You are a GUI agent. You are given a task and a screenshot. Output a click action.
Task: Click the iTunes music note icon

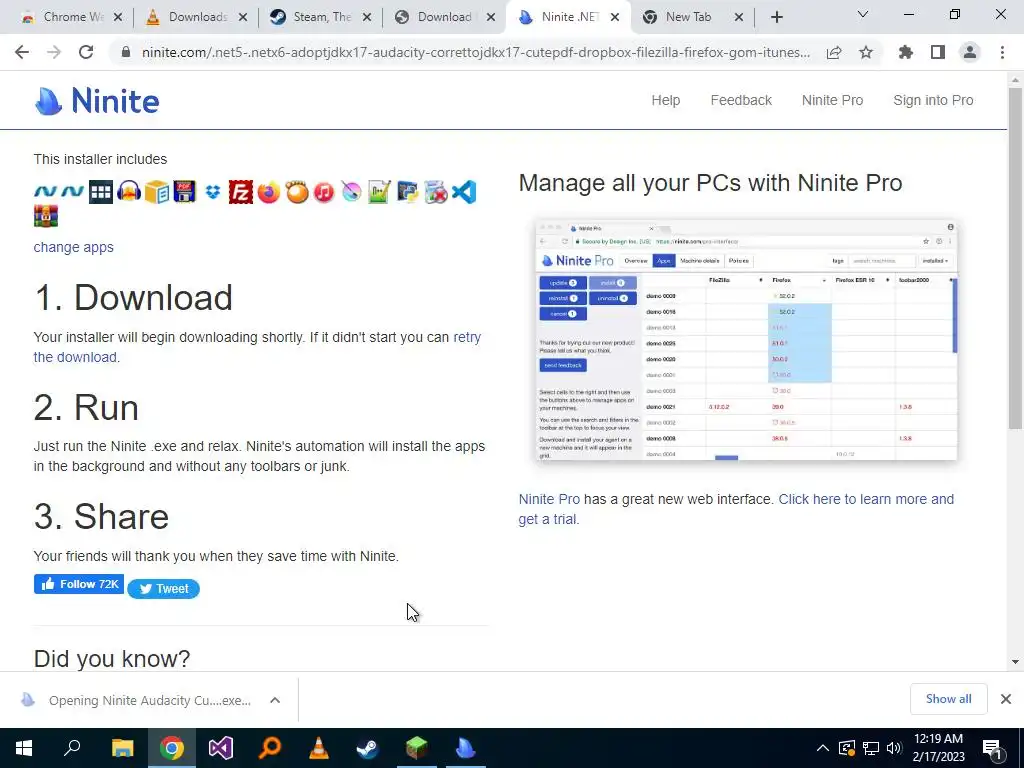[324, 192]
